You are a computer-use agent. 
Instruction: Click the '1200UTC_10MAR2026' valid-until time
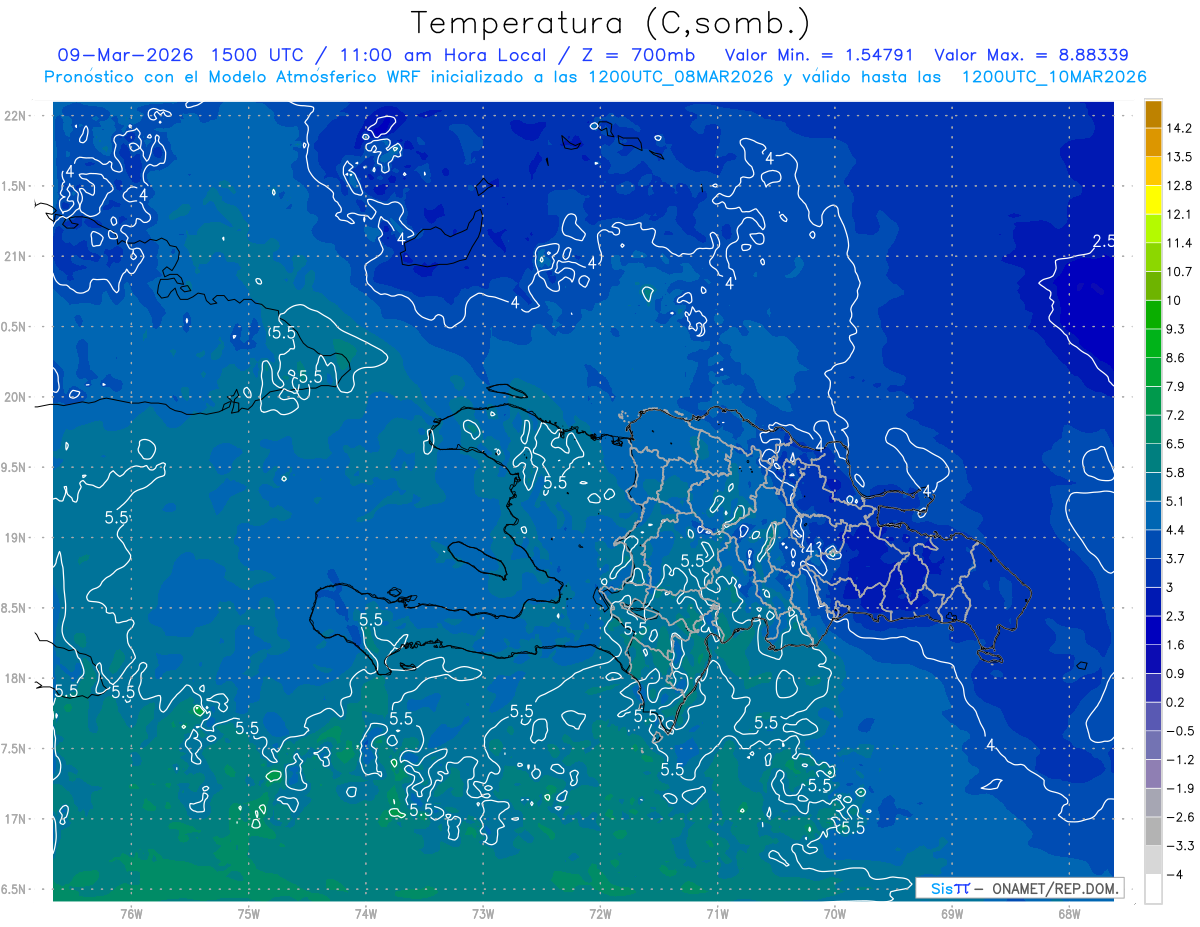pyautogui.click(x=1054, y=77)
